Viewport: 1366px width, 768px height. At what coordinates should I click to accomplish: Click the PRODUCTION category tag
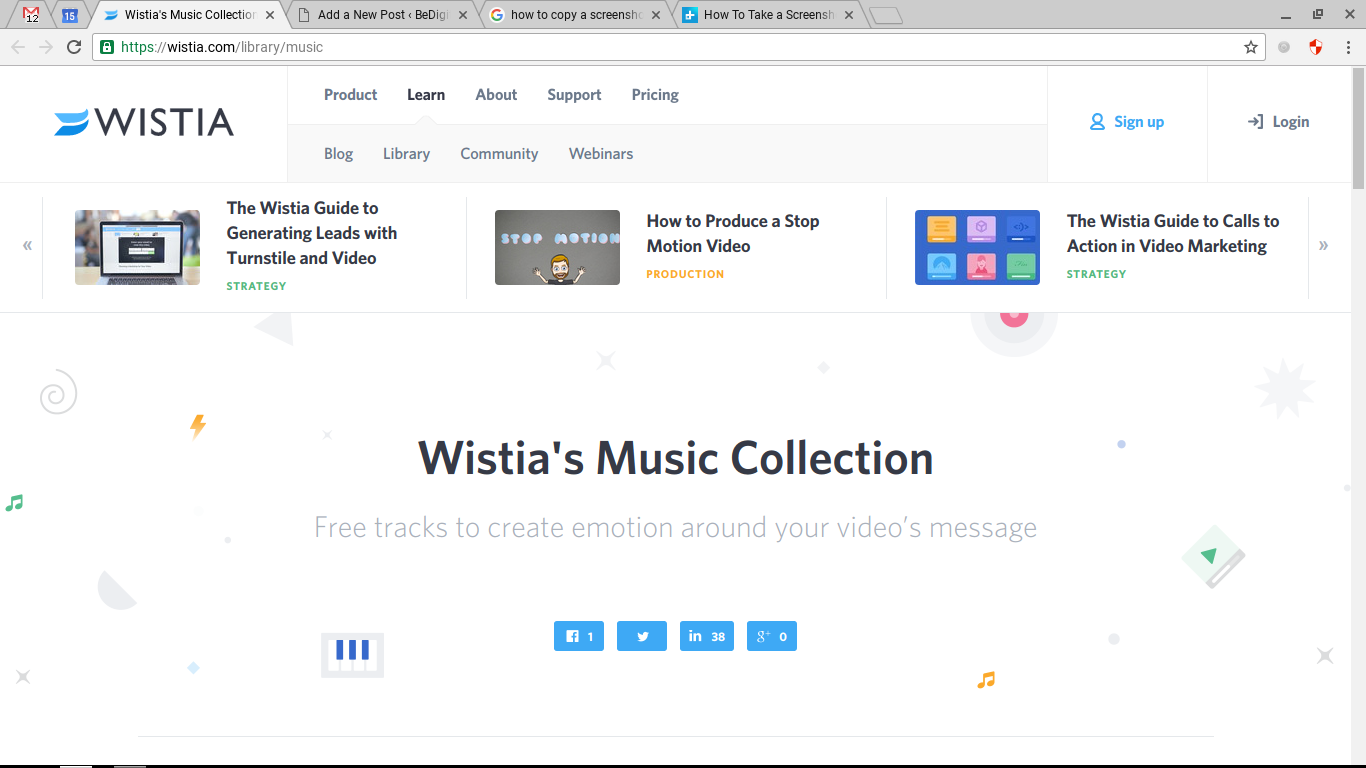point(685,274)
